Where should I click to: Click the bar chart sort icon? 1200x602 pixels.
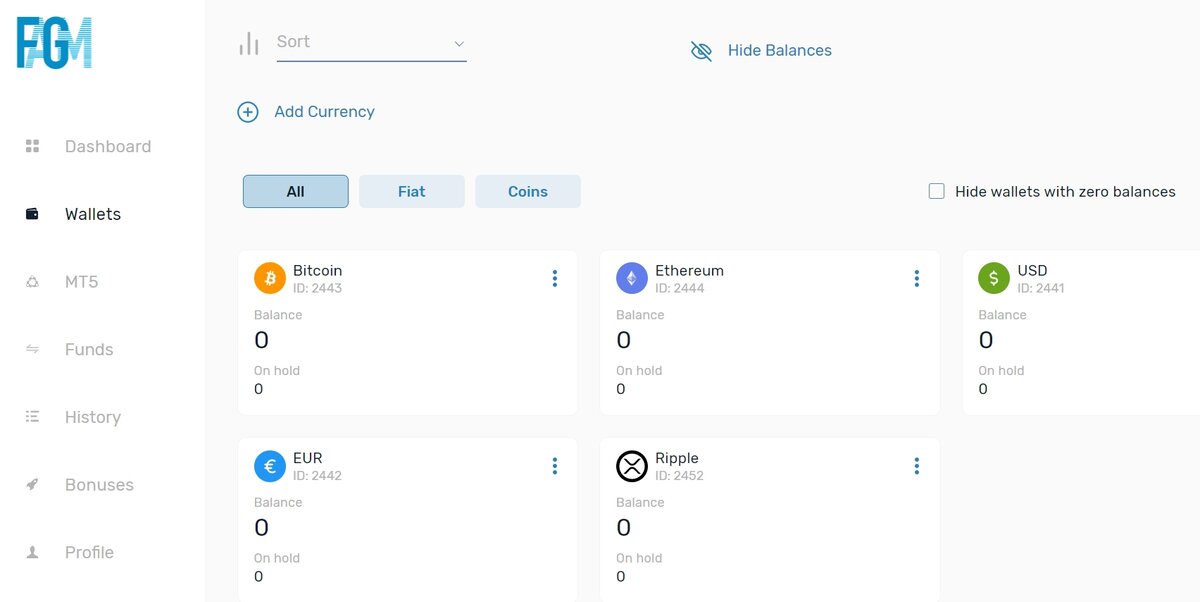coord(249,43)
